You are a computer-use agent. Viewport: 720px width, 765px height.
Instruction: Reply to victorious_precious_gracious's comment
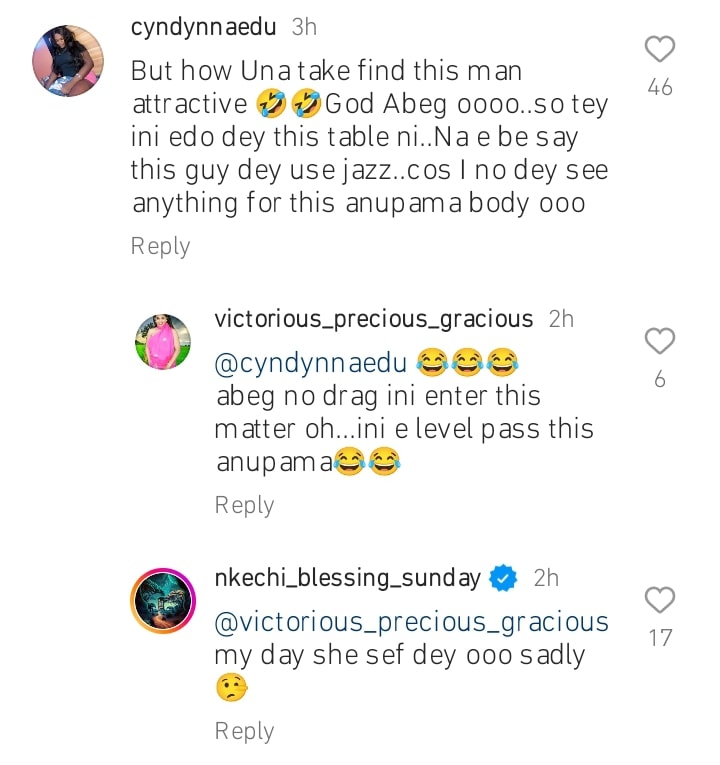(x=244, y=505)
